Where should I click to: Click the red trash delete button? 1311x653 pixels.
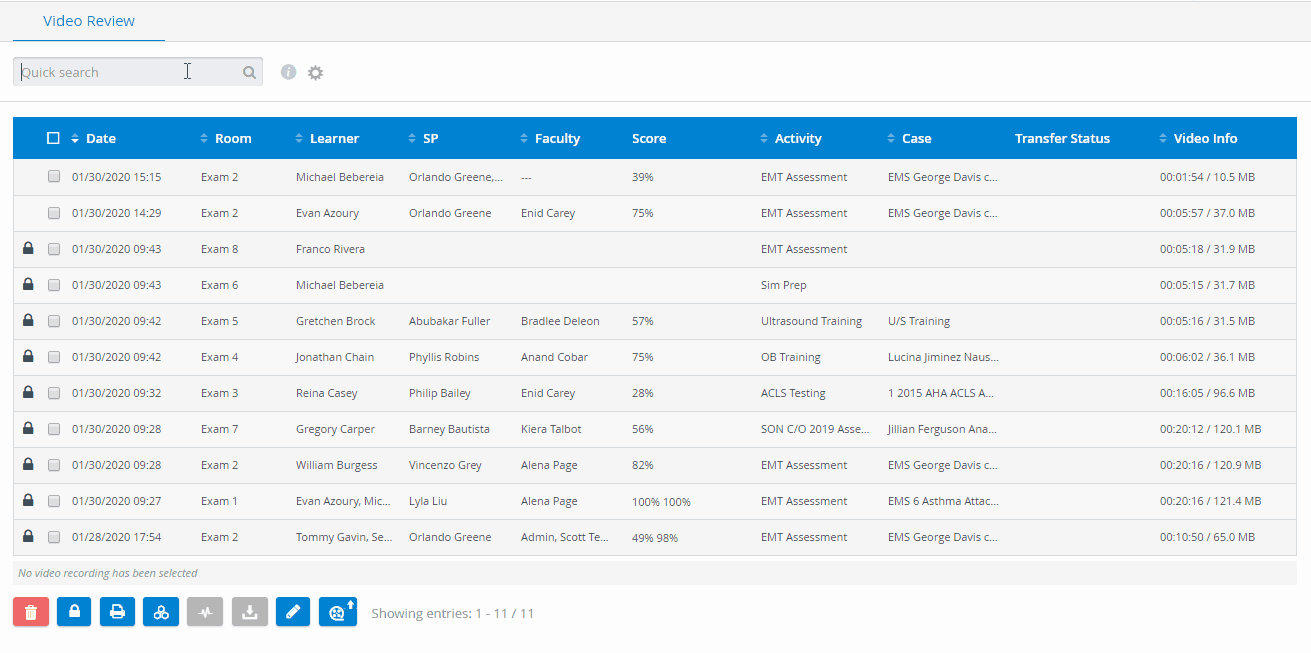point(31,612)
